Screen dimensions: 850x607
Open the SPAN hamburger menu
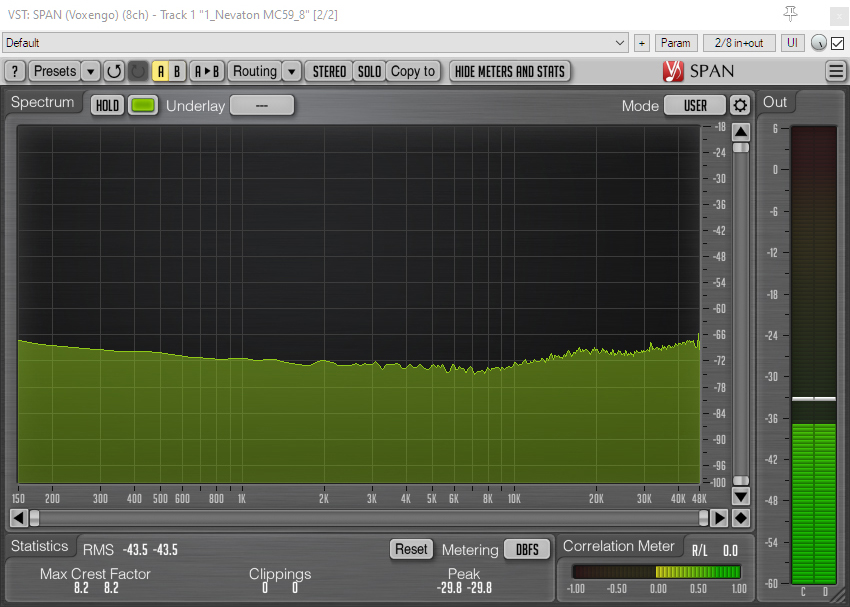point(836,71)
